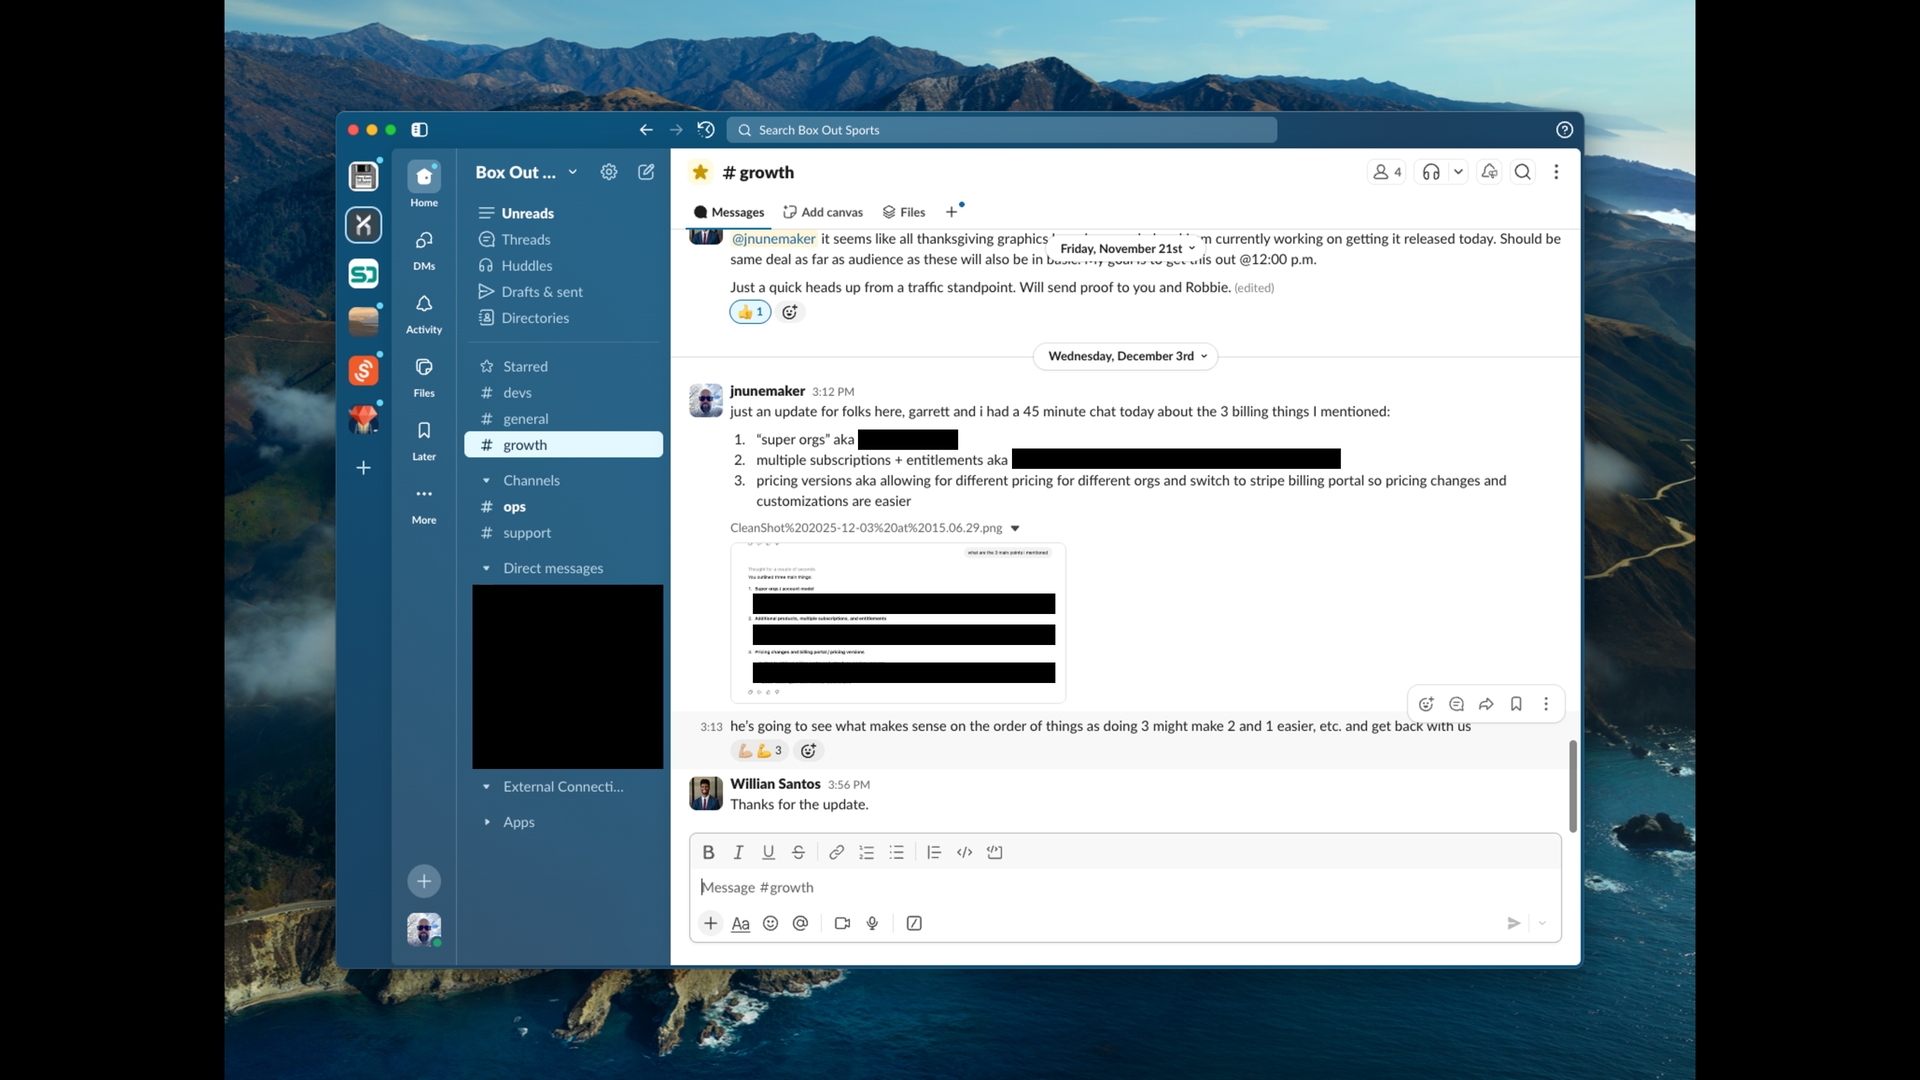Viewport: 1920px width, 1080px height.
Task: Click the forward message arrow icon
Action: (x=1486, y=704)
